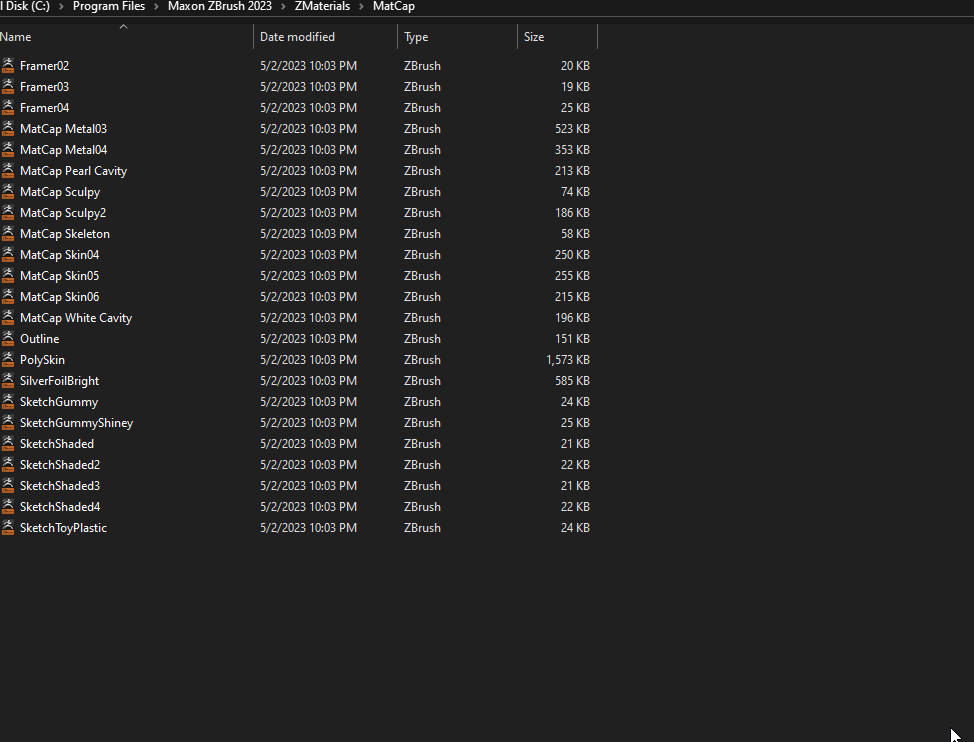Select the PolySkin file icon
This screenshot has height=742, width=974.
pyautogui.click(x=8, y=360)
